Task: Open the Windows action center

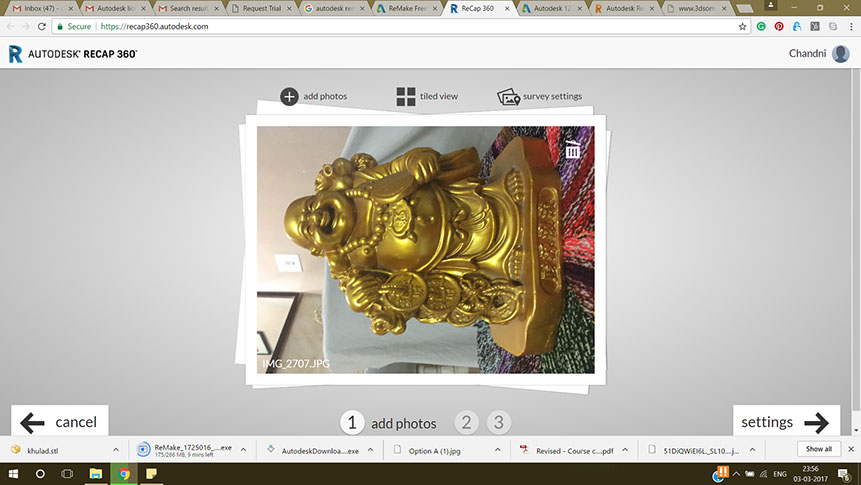Action: point(844,473)
